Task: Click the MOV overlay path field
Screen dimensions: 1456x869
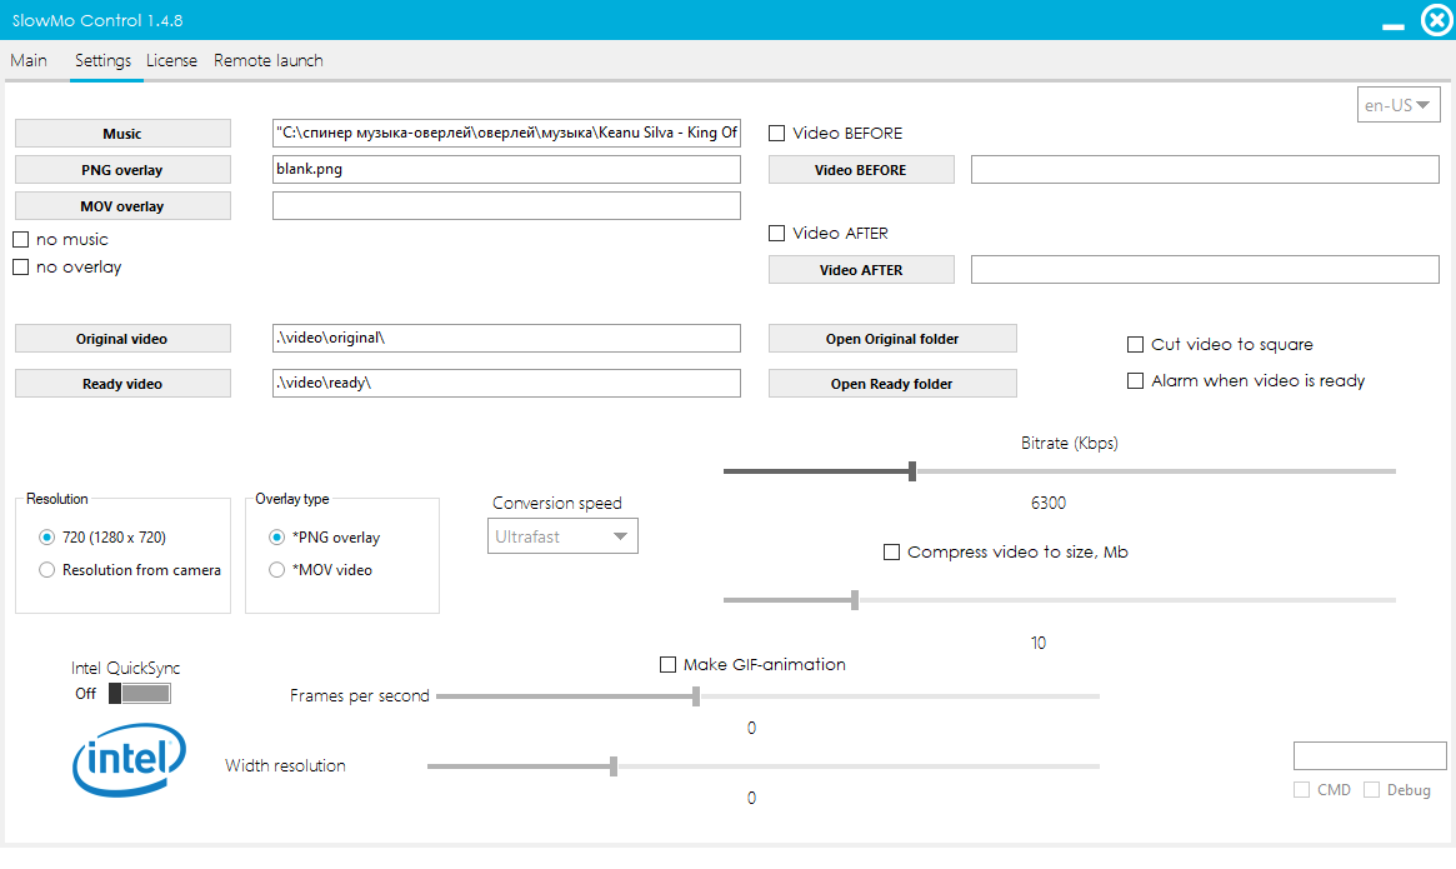Action: (x=506, y=206)
